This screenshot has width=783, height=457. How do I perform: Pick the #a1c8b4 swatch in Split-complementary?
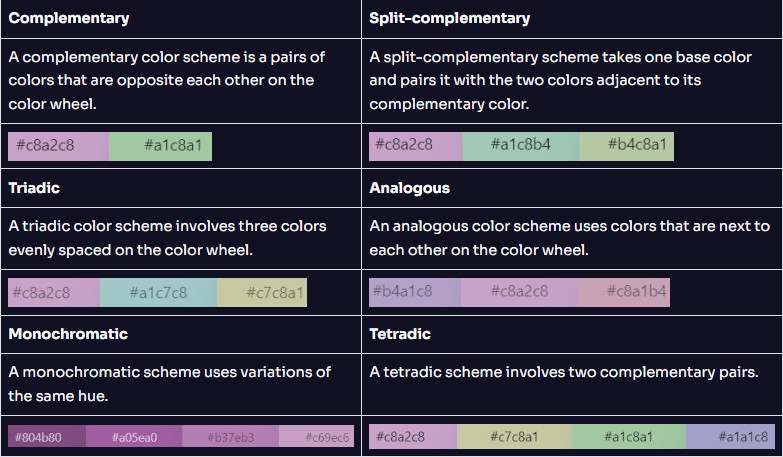click(521, 146)
